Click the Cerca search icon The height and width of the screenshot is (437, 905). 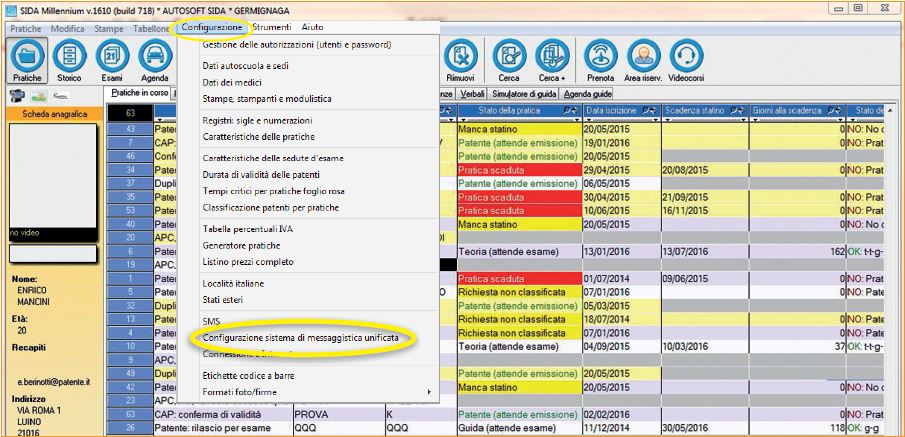pyautogui.click(x=509, y=59)
